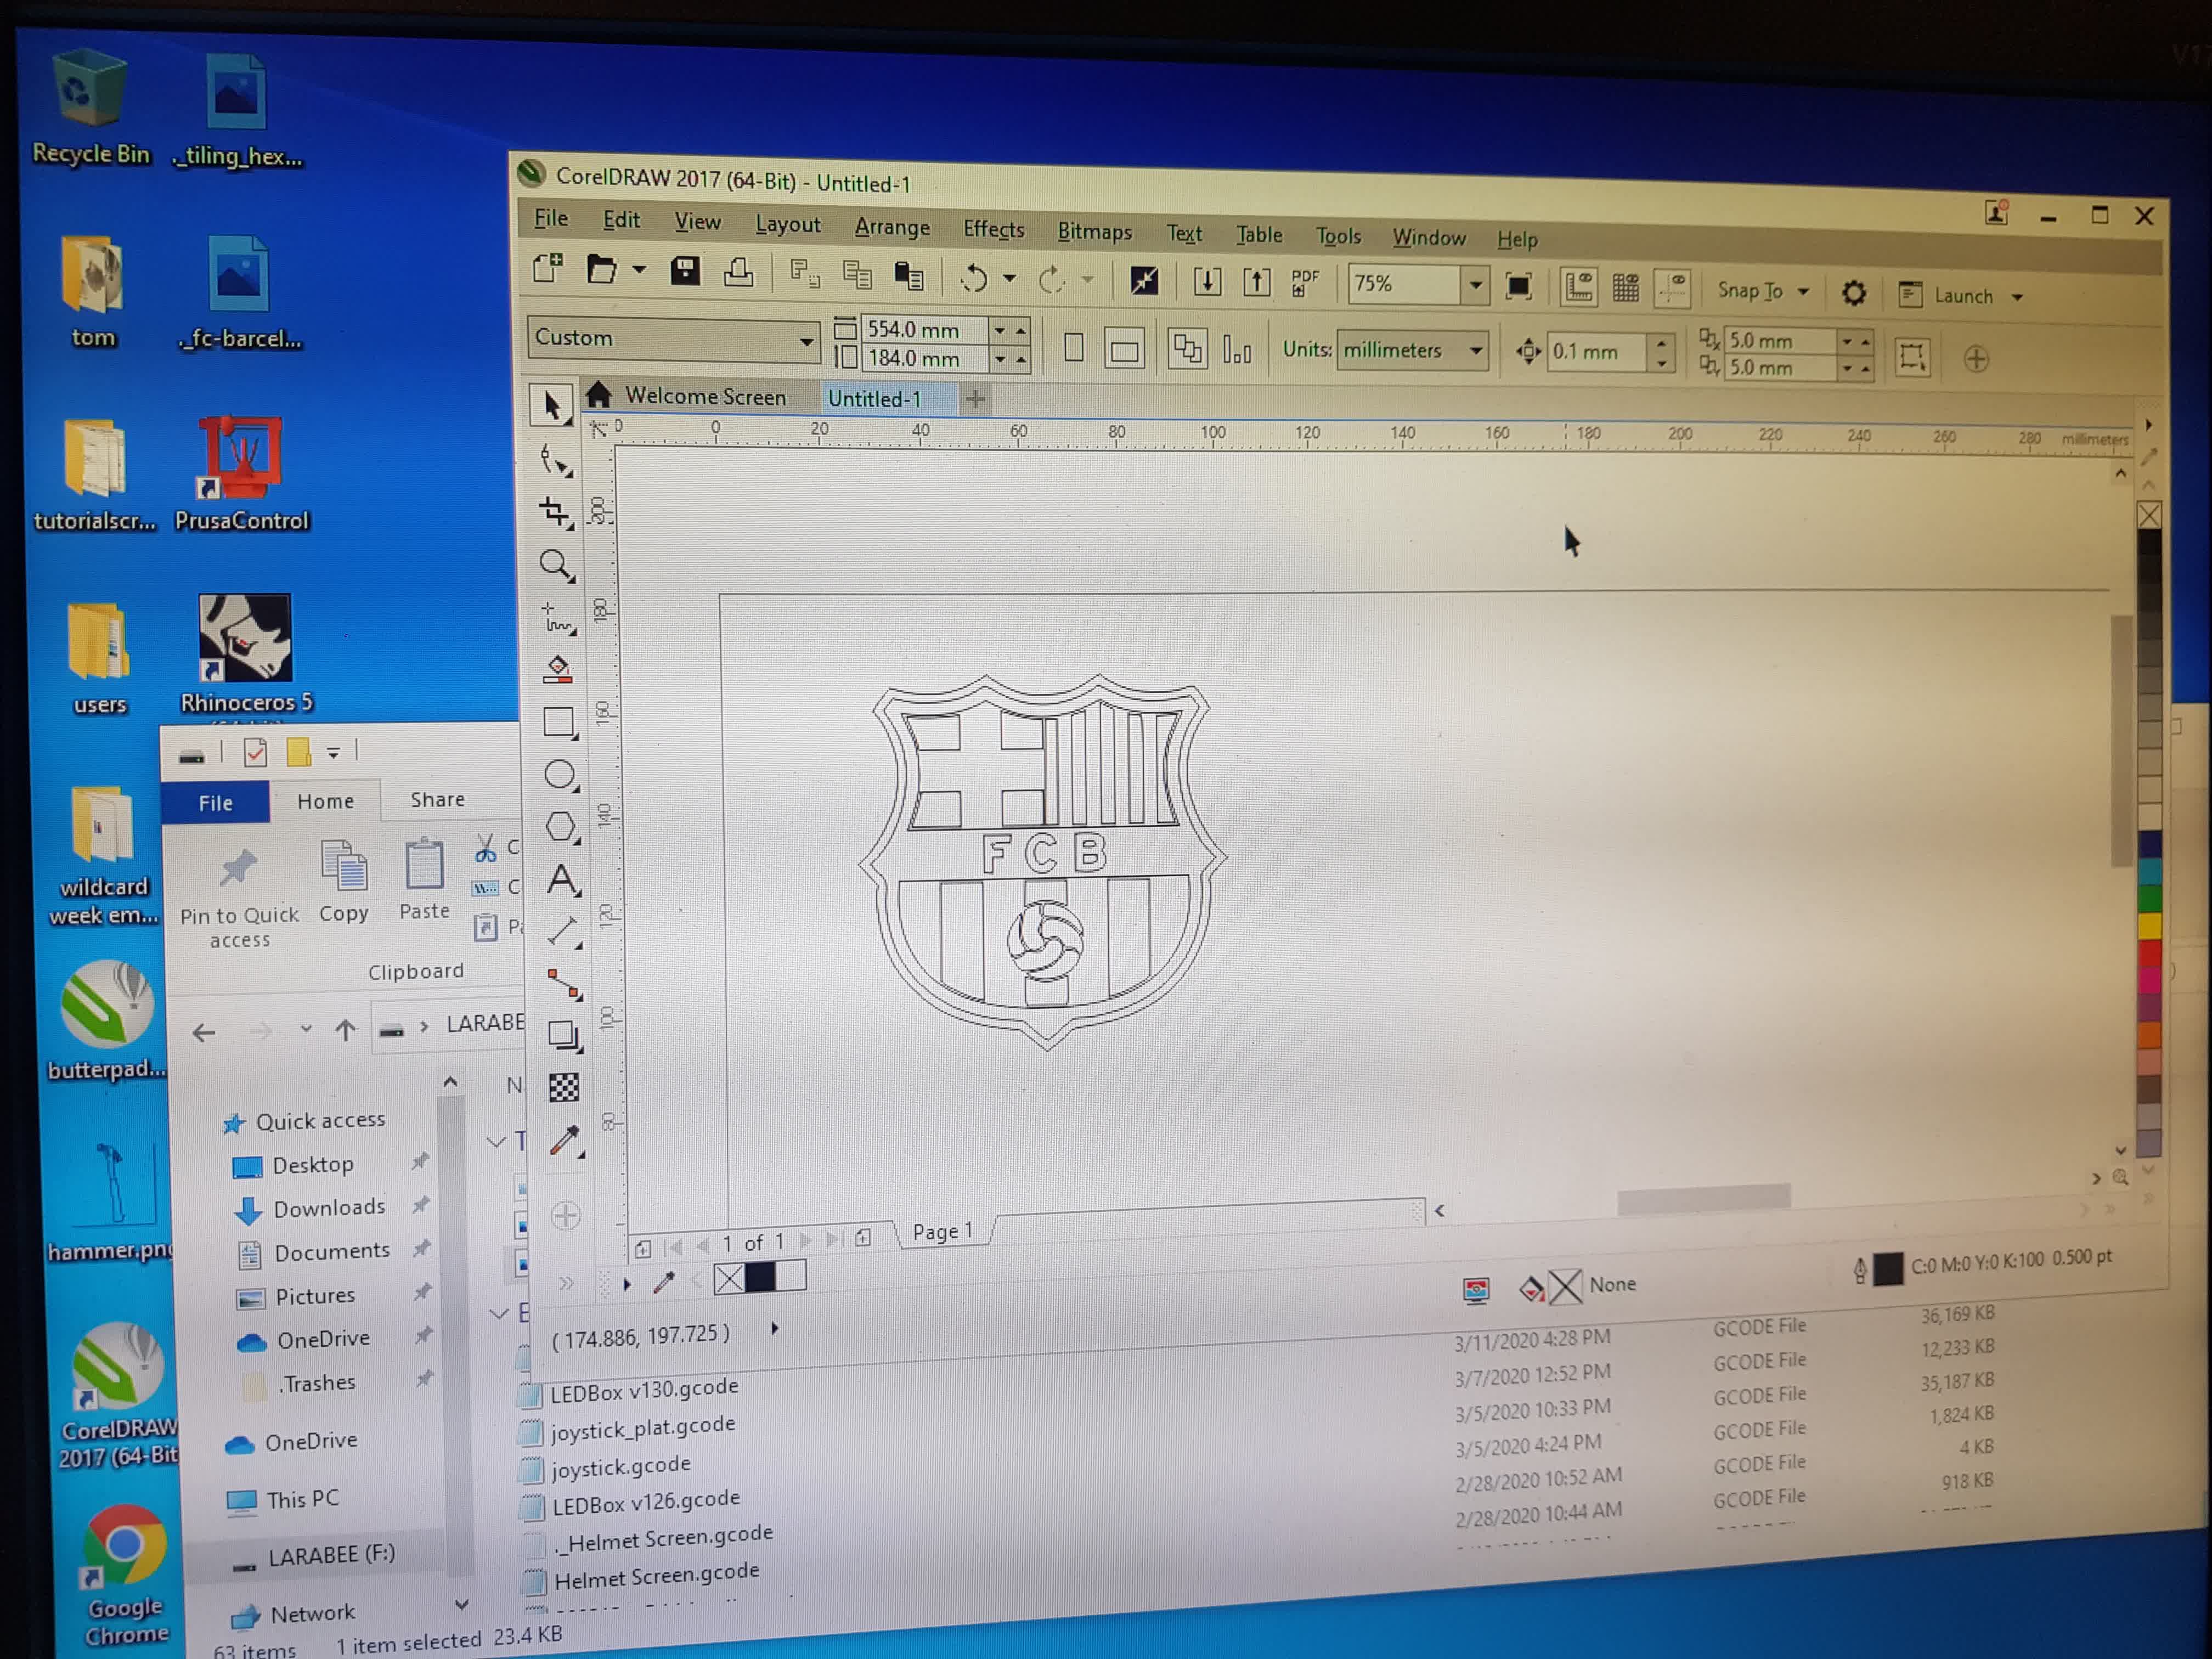Click the Publish to PDF icon
The image size is (2212, 1659).
click(x=1305, y=283)
